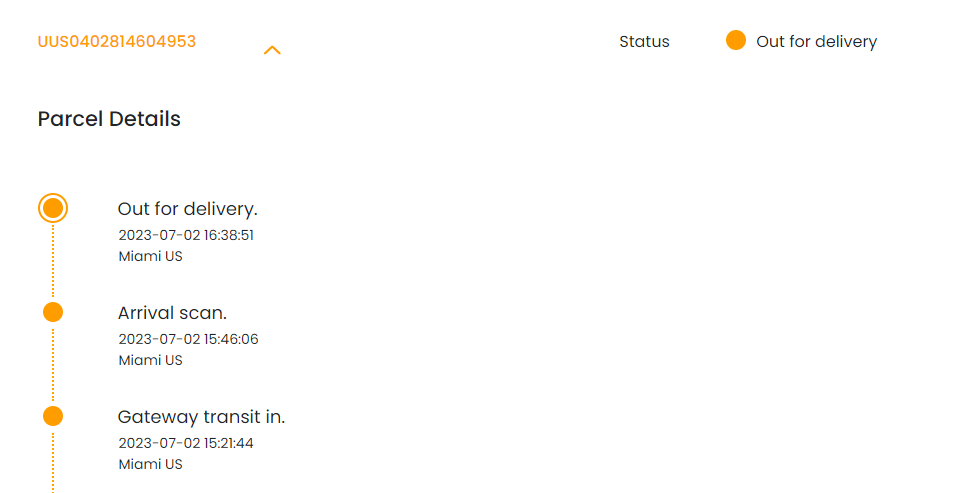Click the 15:21:44 timestamp
Image resolution: width=970 pixels, height=493 pixels.
[186, 443]
